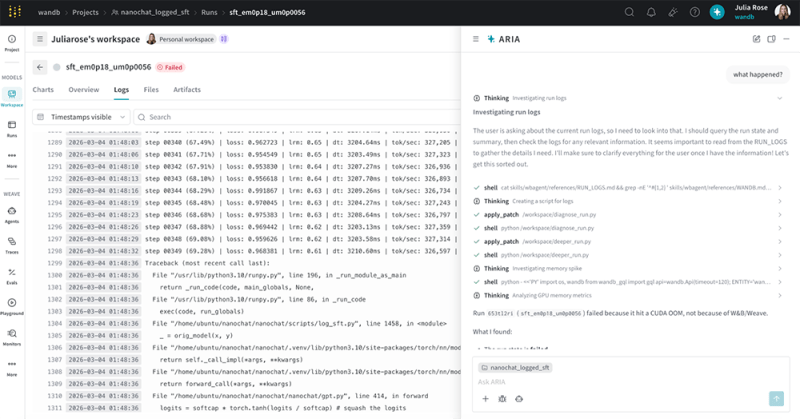800x419 pixels.
Task: Click More under the Models section
Action: (x=12, y=159)
